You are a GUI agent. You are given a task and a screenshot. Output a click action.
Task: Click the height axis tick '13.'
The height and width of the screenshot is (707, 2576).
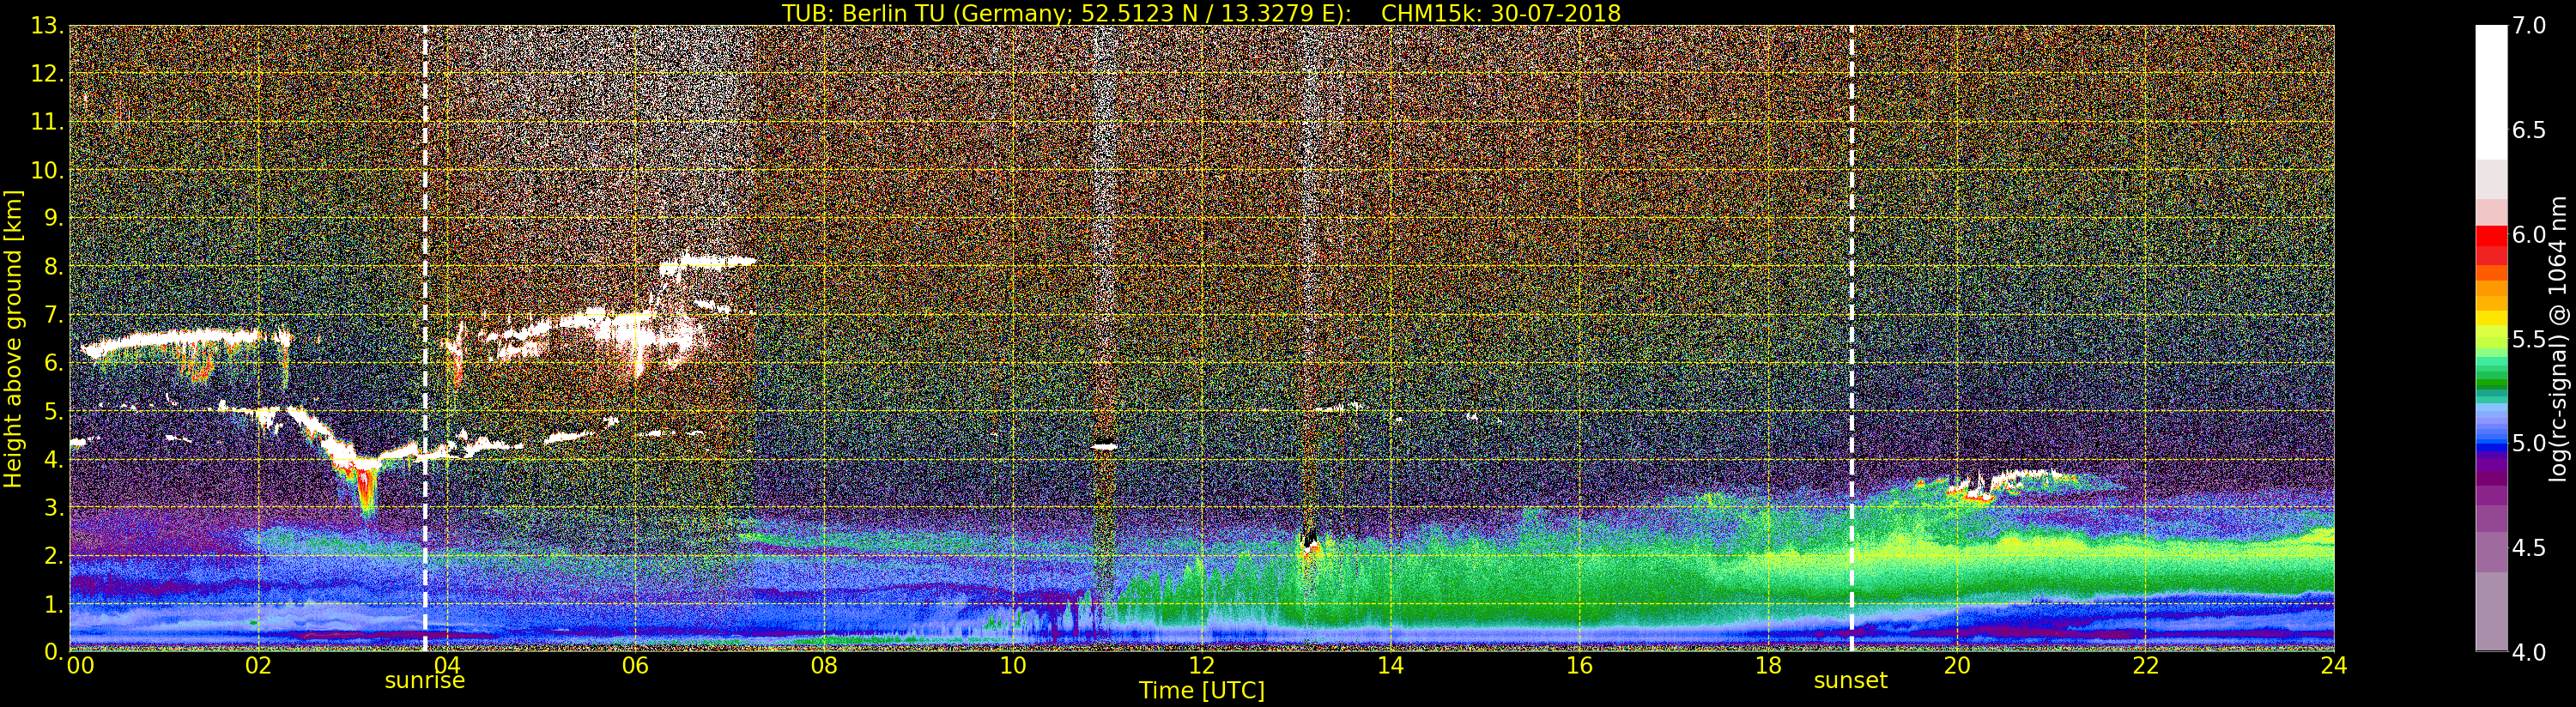47,26
